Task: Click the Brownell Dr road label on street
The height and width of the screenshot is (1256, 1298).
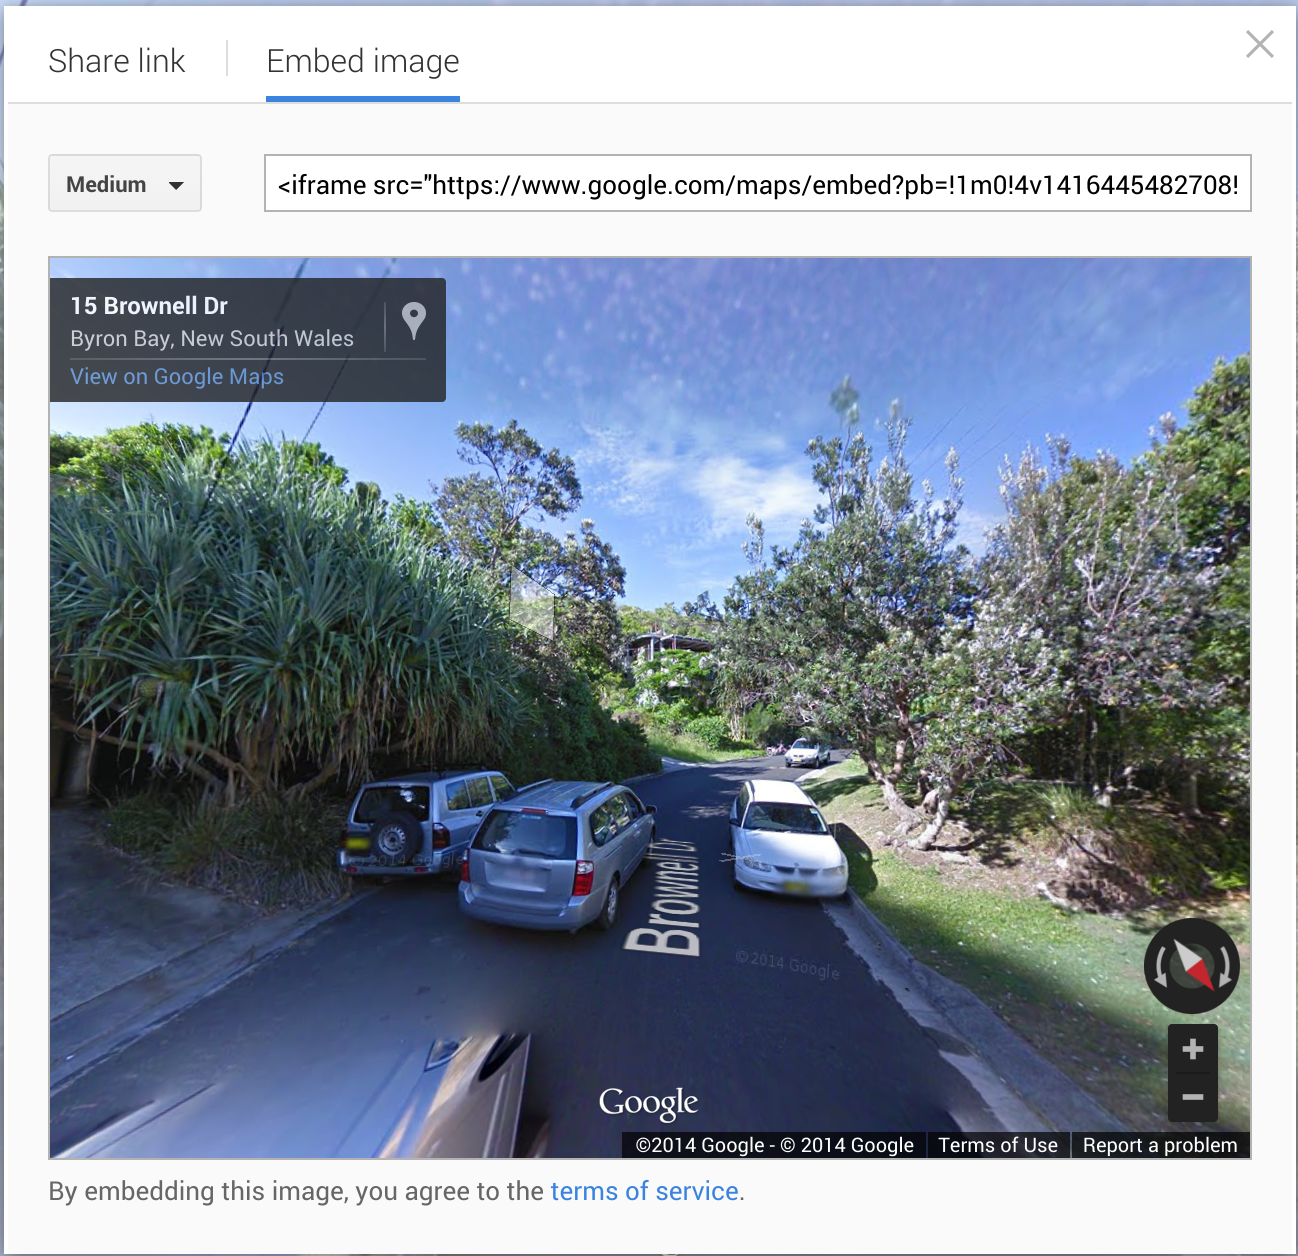Action: (x=662, y=897)
